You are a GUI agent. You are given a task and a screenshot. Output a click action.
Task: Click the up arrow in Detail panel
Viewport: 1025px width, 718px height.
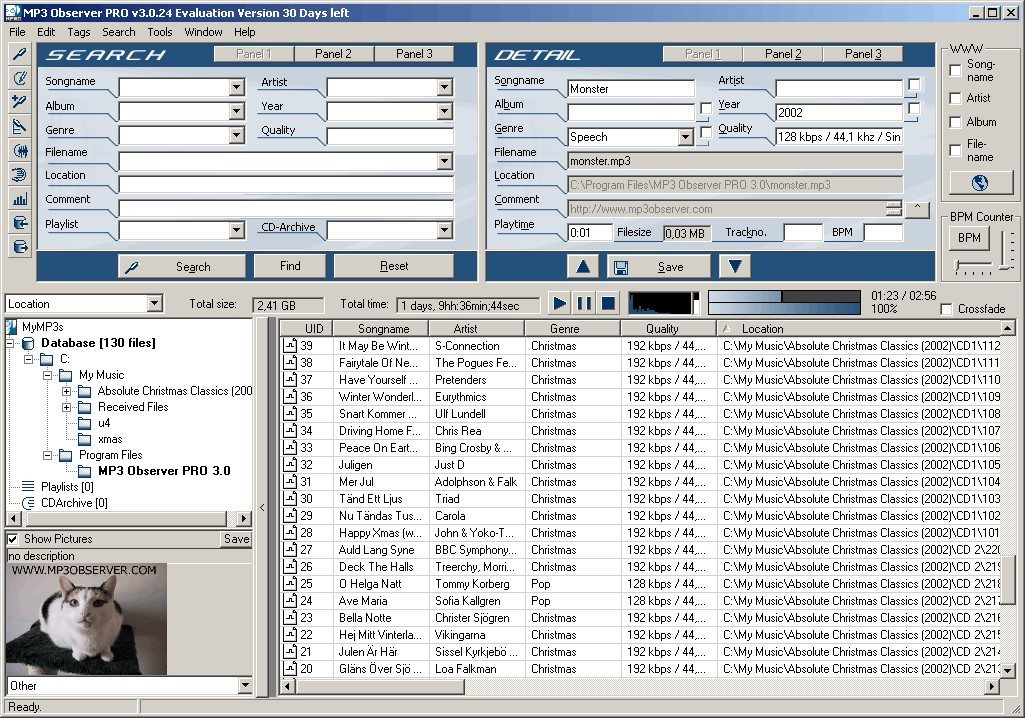(x=583, y=266)
